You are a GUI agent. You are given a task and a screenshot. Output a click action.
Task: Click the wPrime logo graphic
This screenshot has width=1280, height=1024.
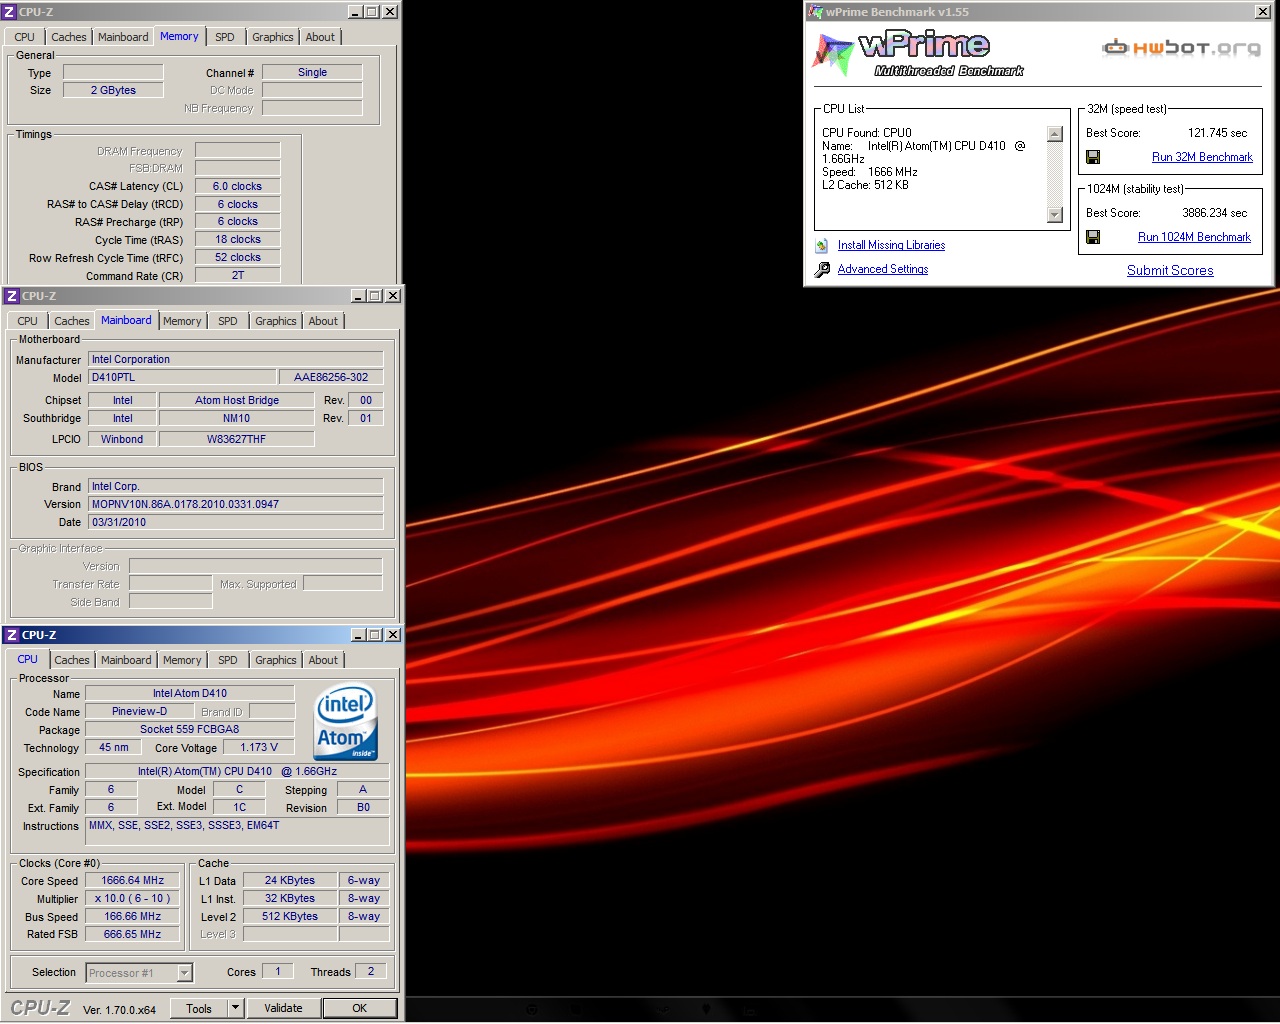point(918,54)
